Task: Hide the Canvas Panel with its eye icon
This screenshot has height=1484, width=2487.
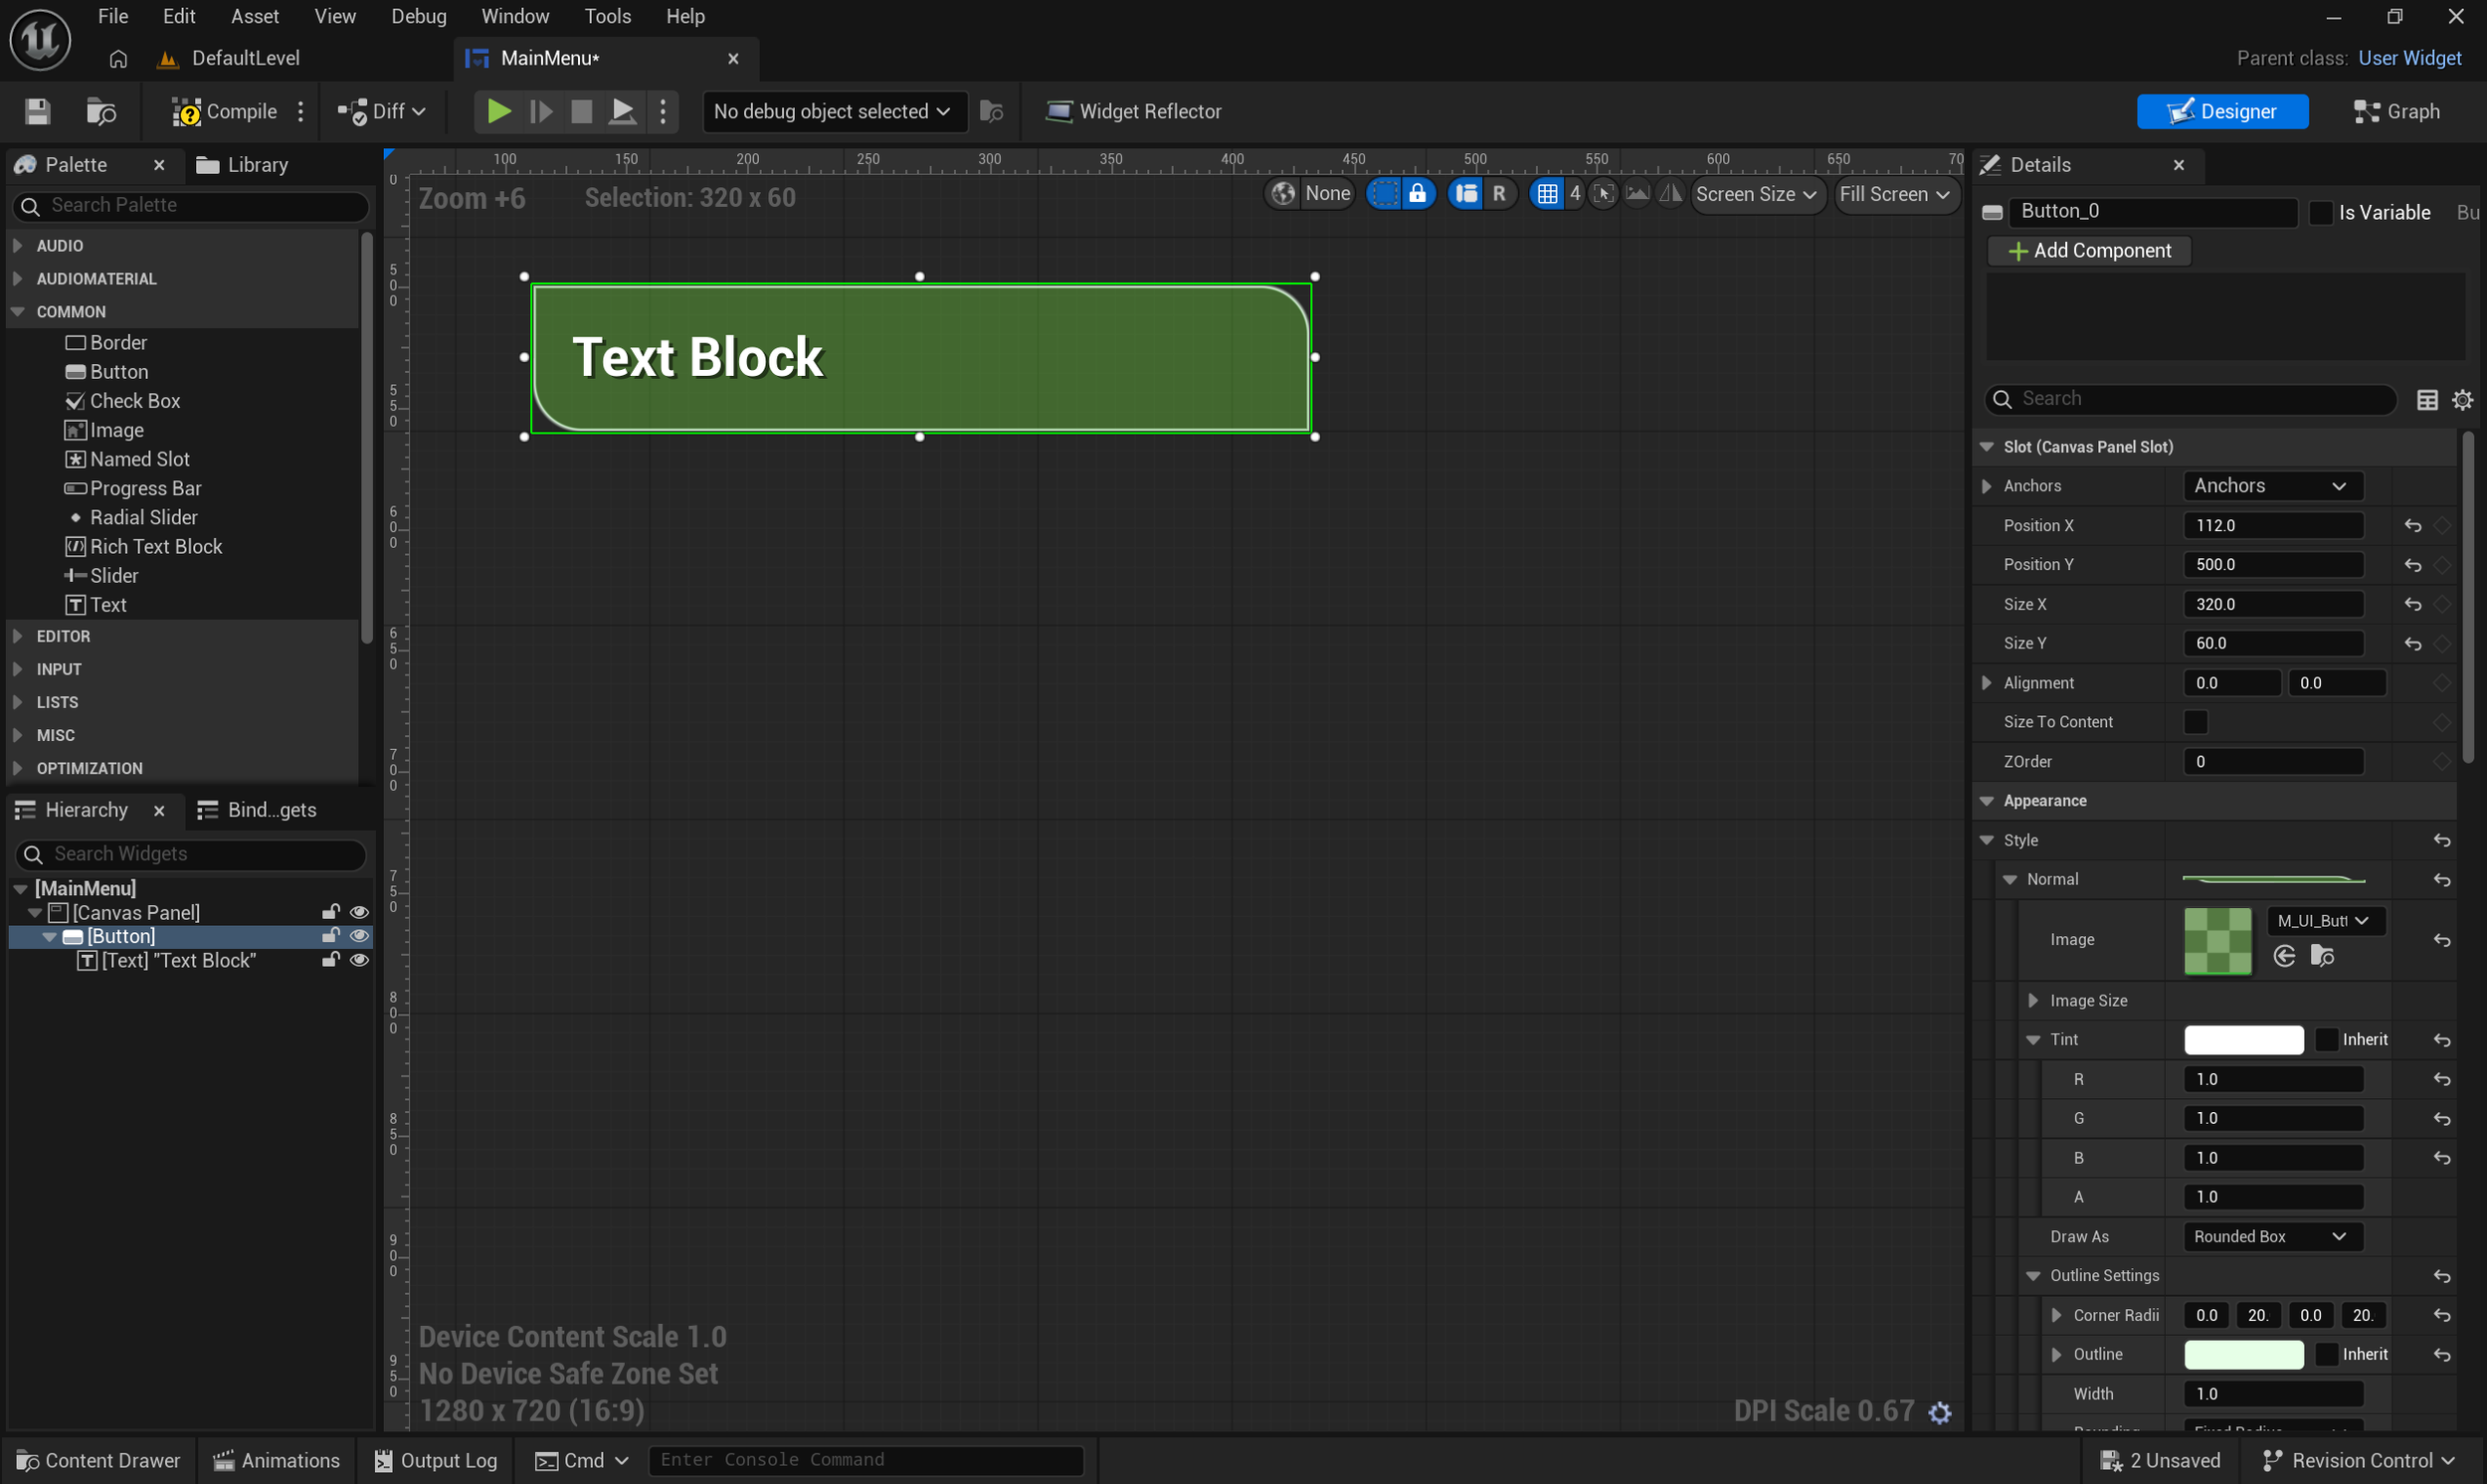Action: click(359, 912)
